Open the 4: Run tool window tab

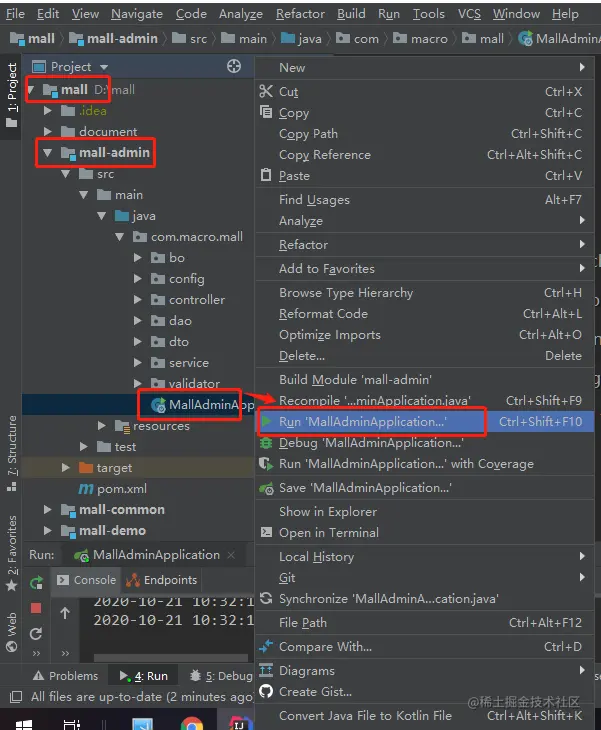pos(143,676)
